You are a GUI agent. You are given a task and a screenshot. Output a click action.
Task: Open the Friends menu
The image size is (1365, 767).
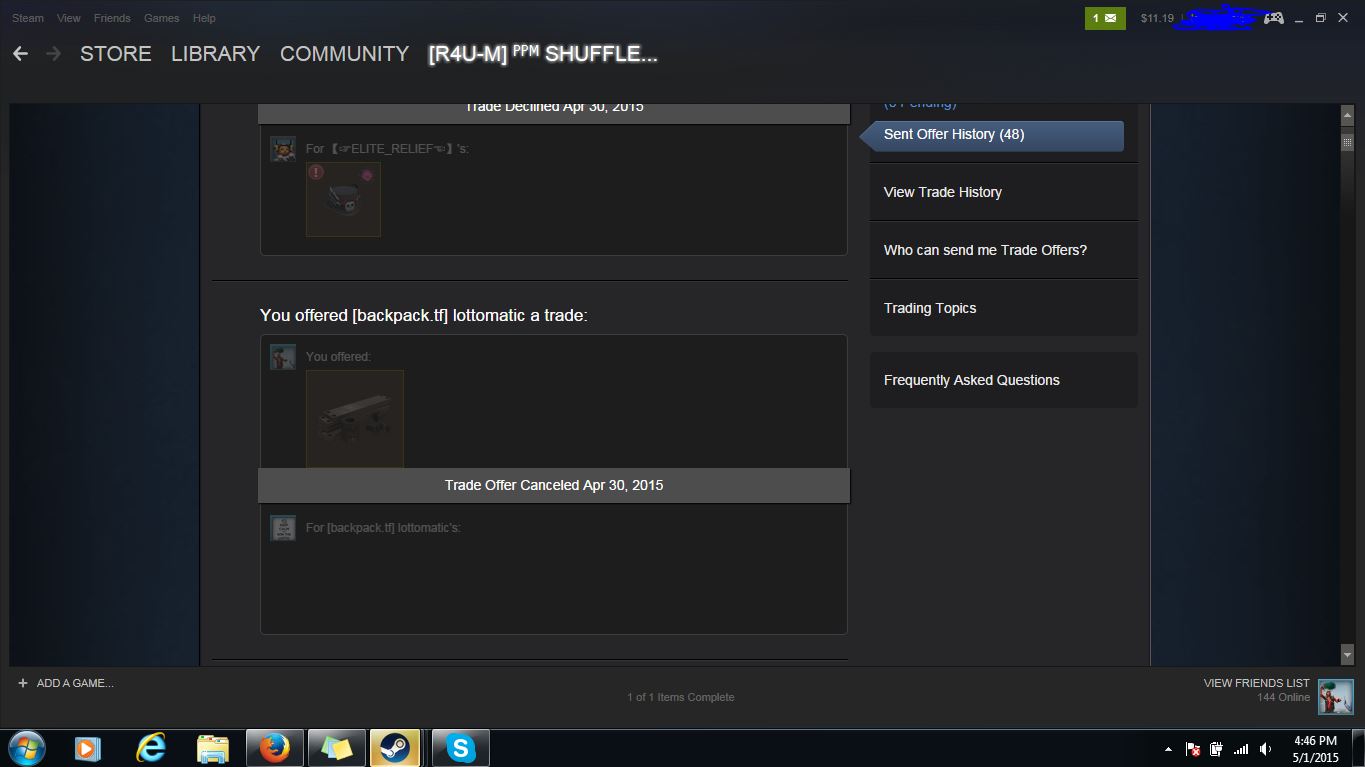[112, 18]
